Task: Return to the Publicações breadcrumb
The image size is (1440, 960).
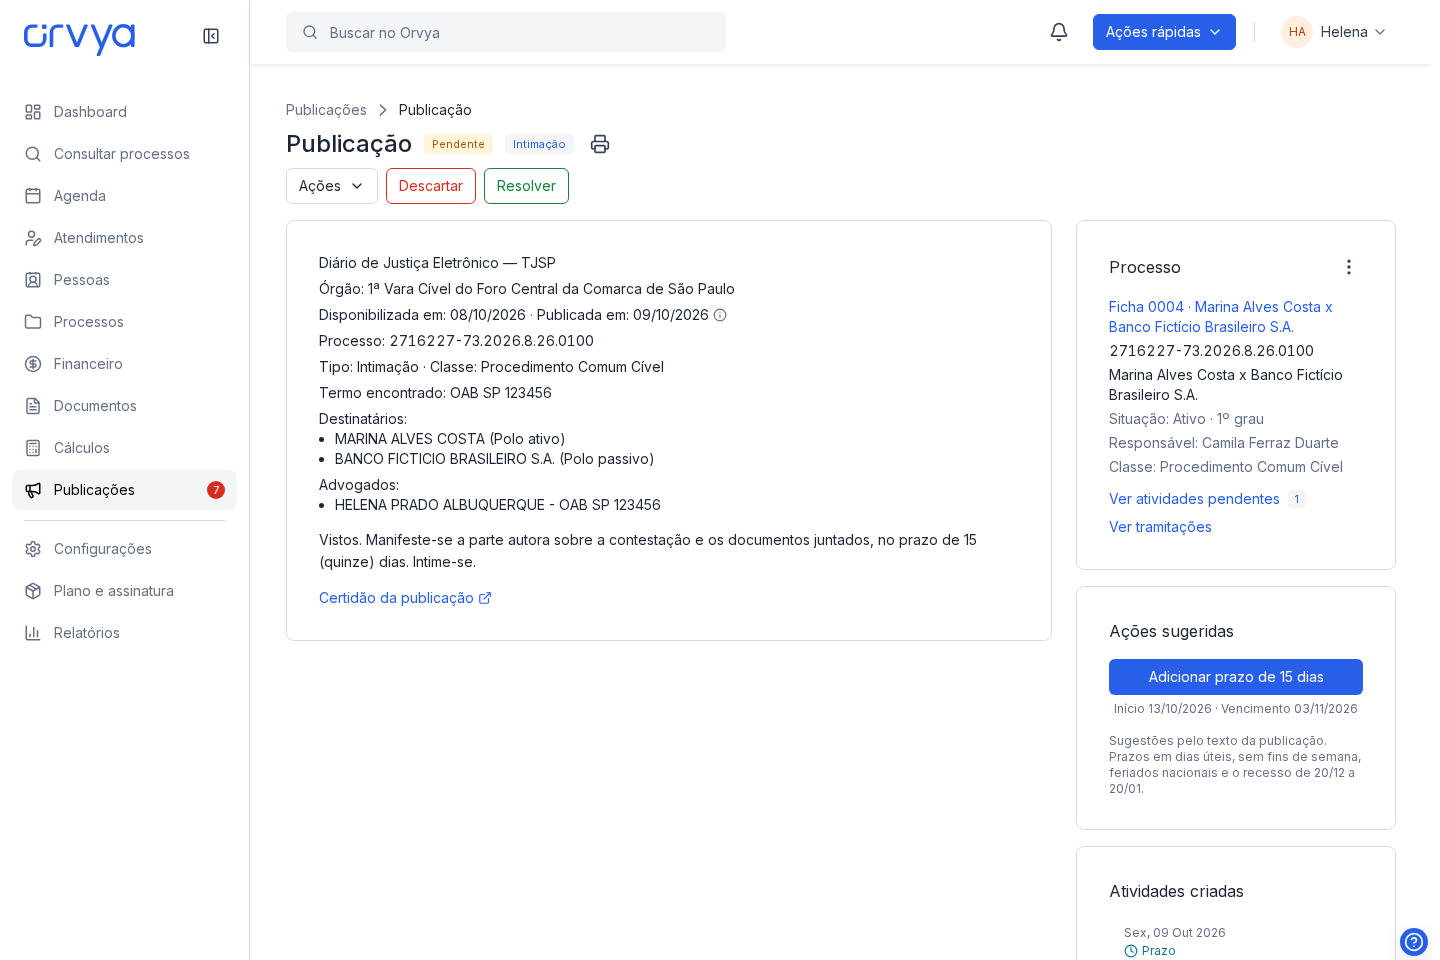Action: tap(326, 110)
